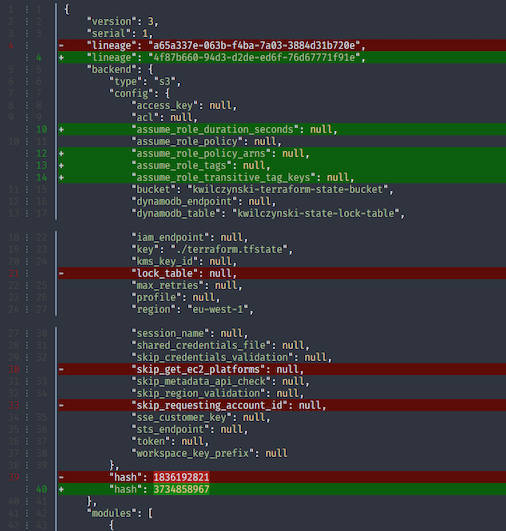Viewport: 506px width, 531px height.
Task: Click new line number 13 in gutter
Action: pyautogui.click(x=42, y=165)
